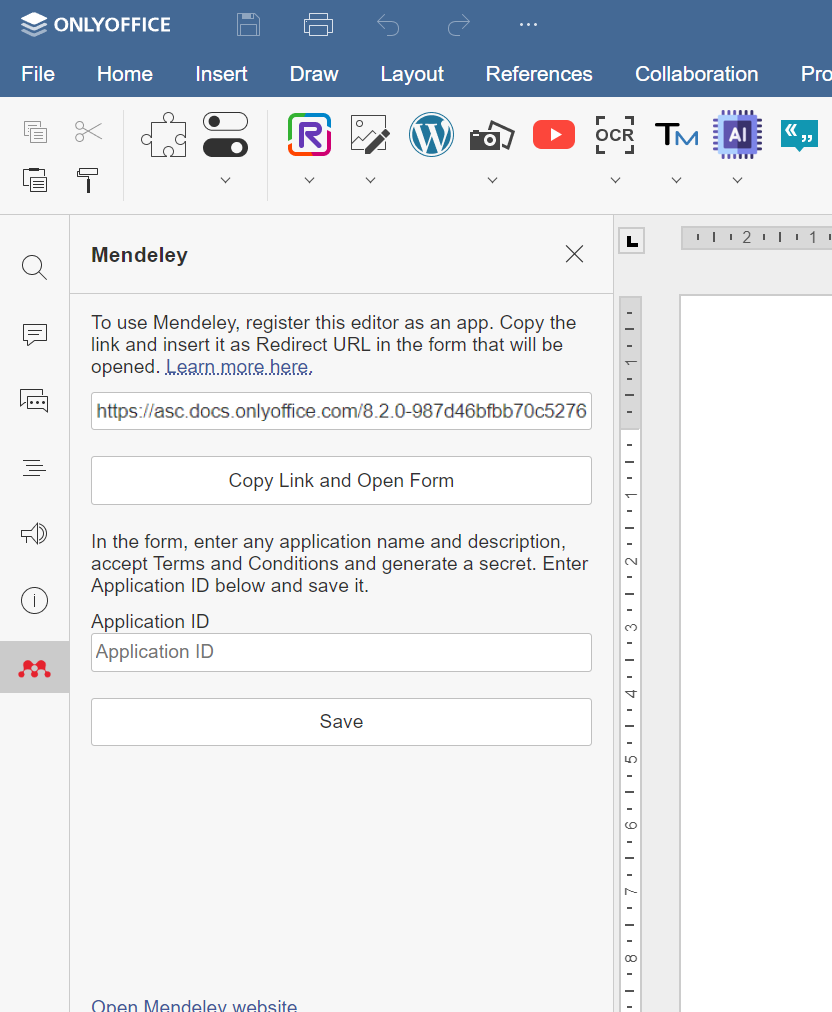This screenshot has width=832, height=1012.
Task: Click the WordPress plugin icon
Action: [431, 135]
